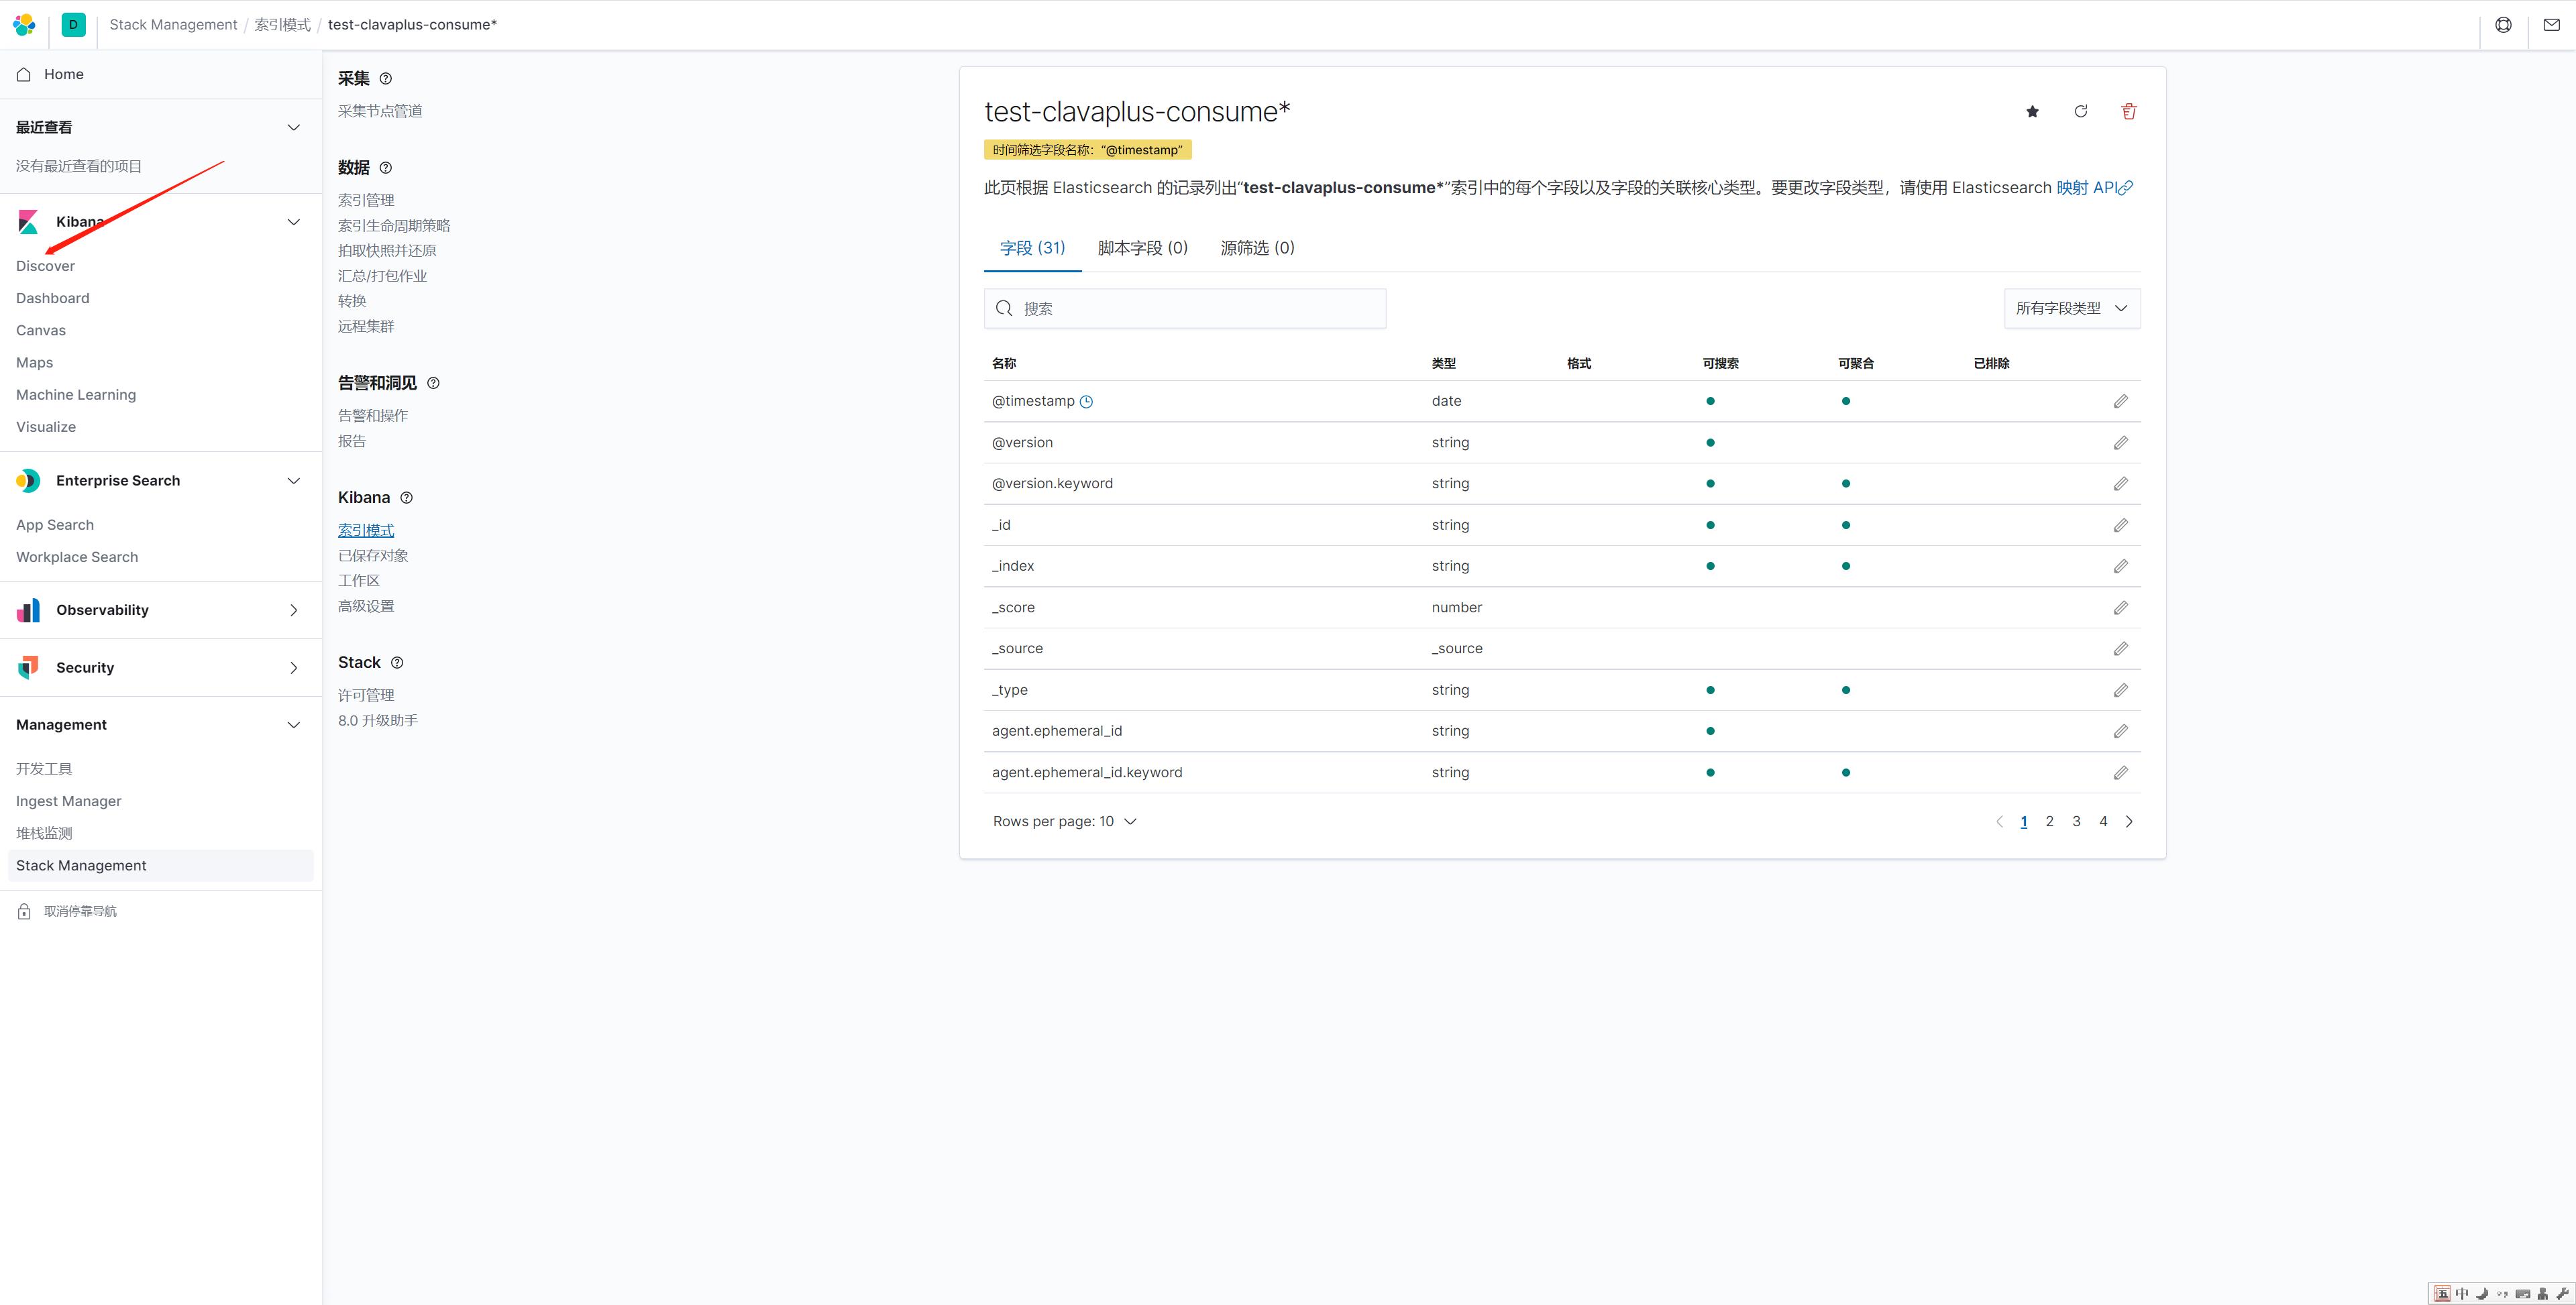2576x1305 pixels.
Task: Expand the Rows per page dropdown
Action: tap(1062, 819)
